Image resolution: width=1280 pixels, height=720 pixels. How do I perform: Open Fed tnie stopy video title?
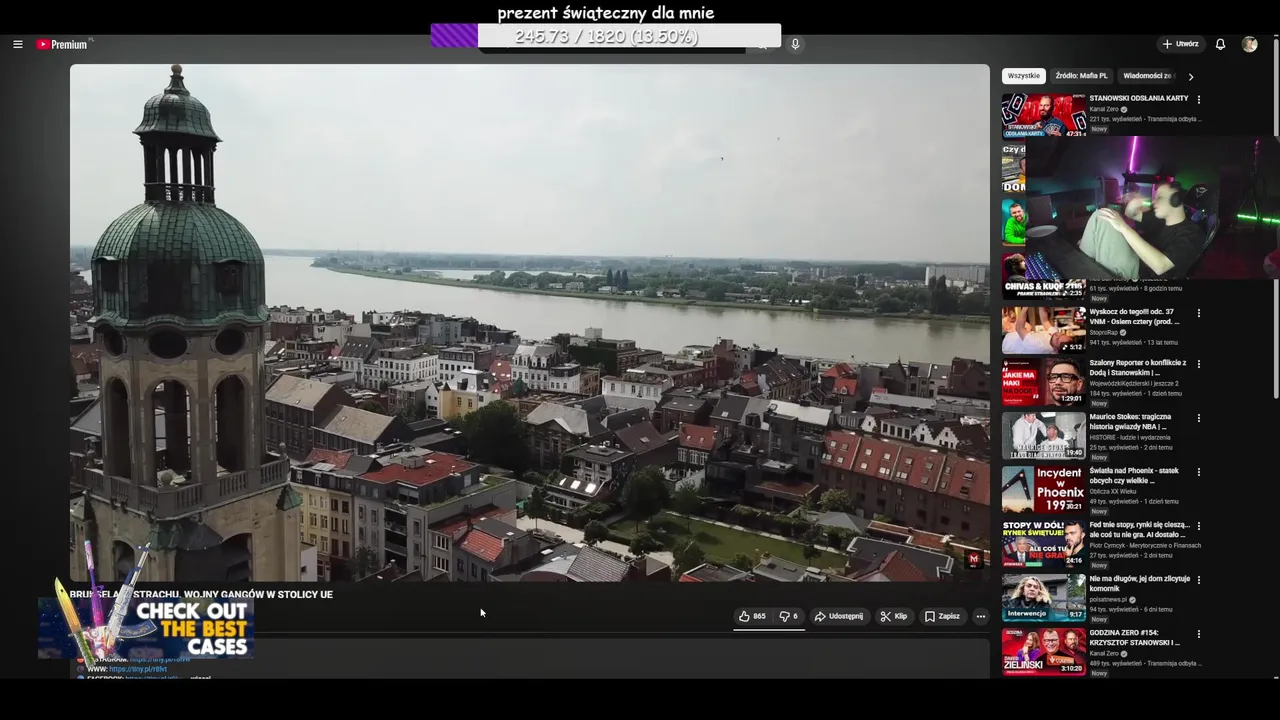click(1140, 530)
